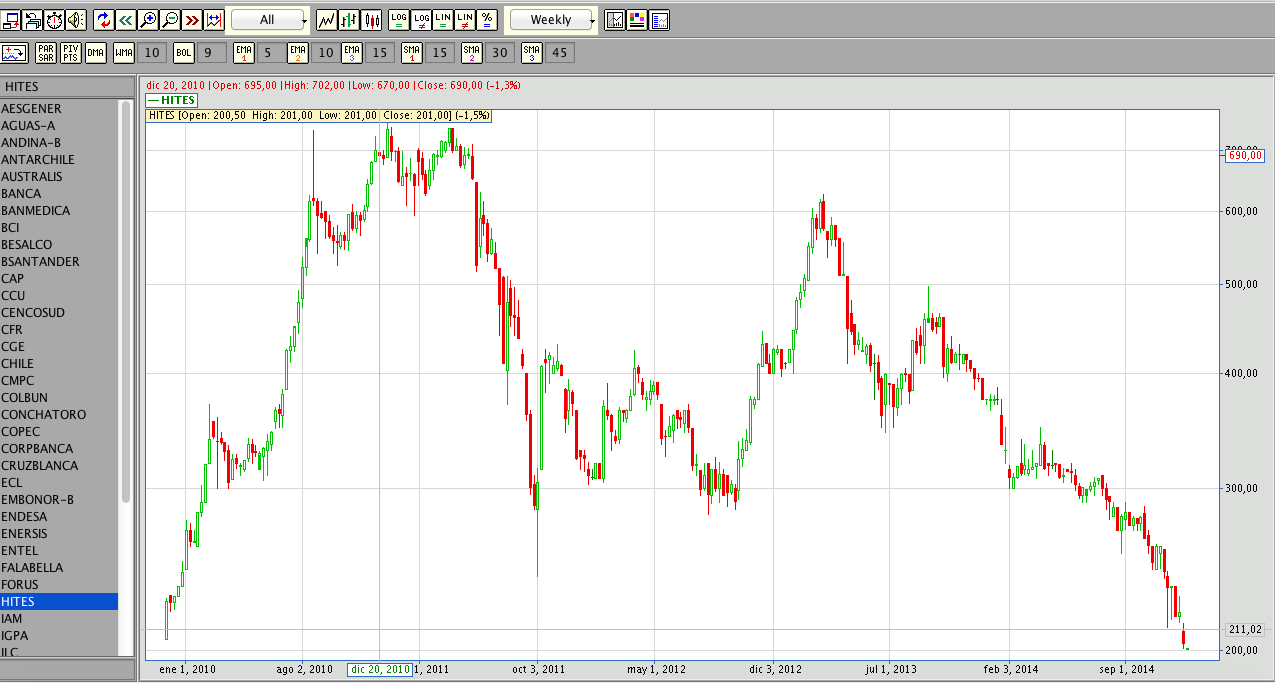The width and height of the screenshot is (1275, 683).
Task: Click the SMA 3 period field showing 45
Action: (x=560, y=53)
